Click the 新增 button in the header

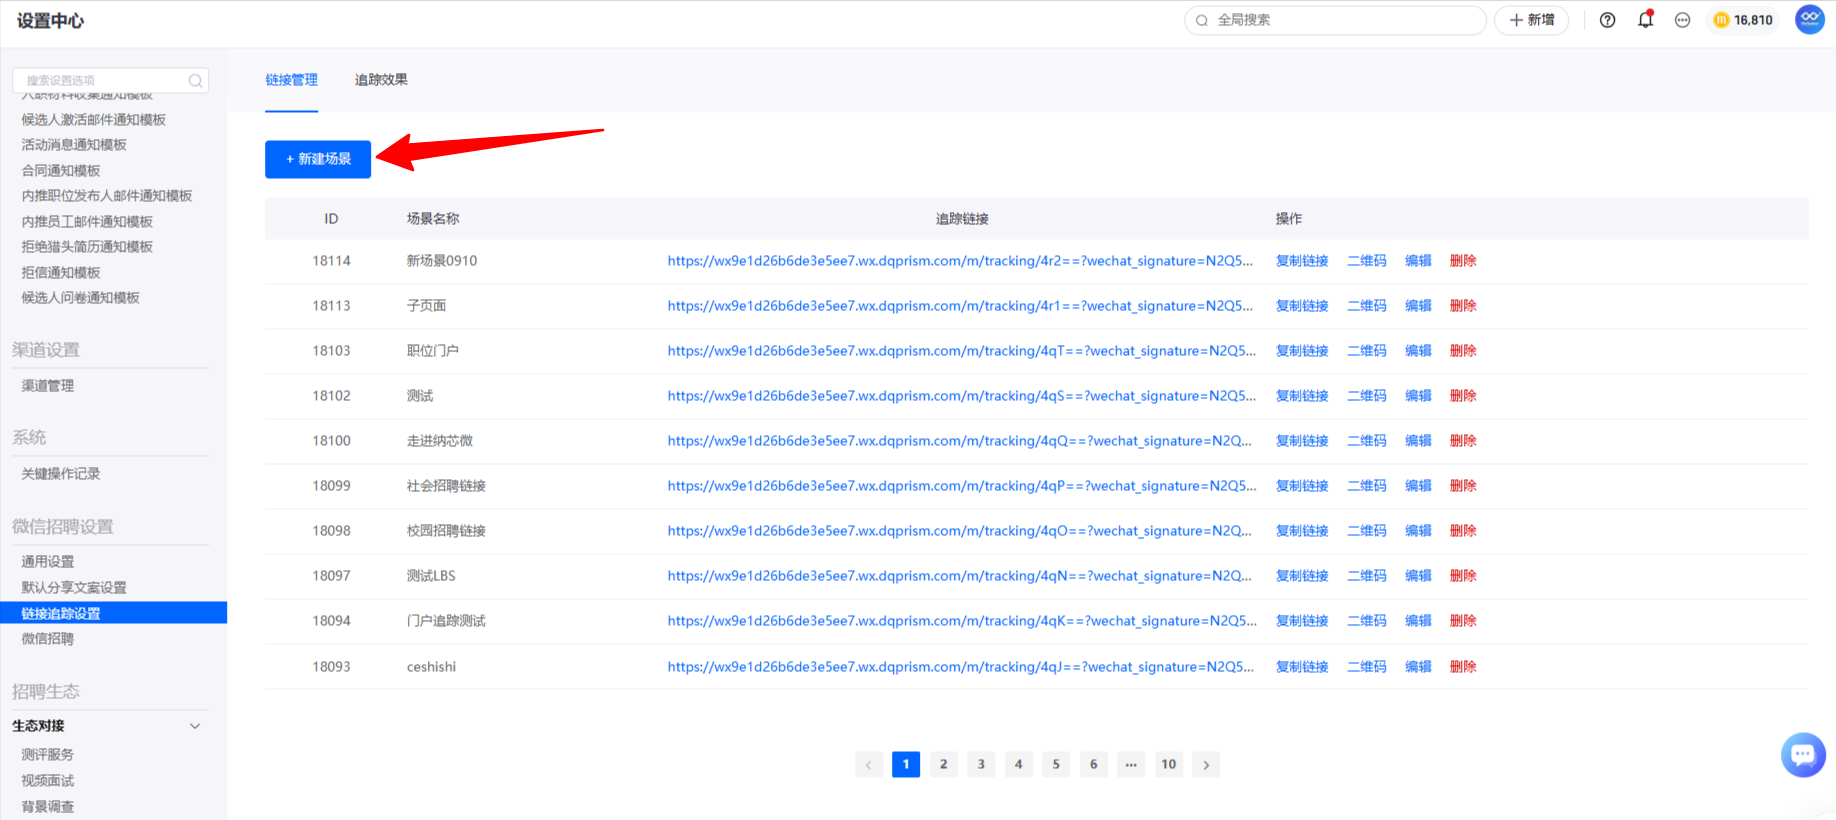pos(1531,20)
